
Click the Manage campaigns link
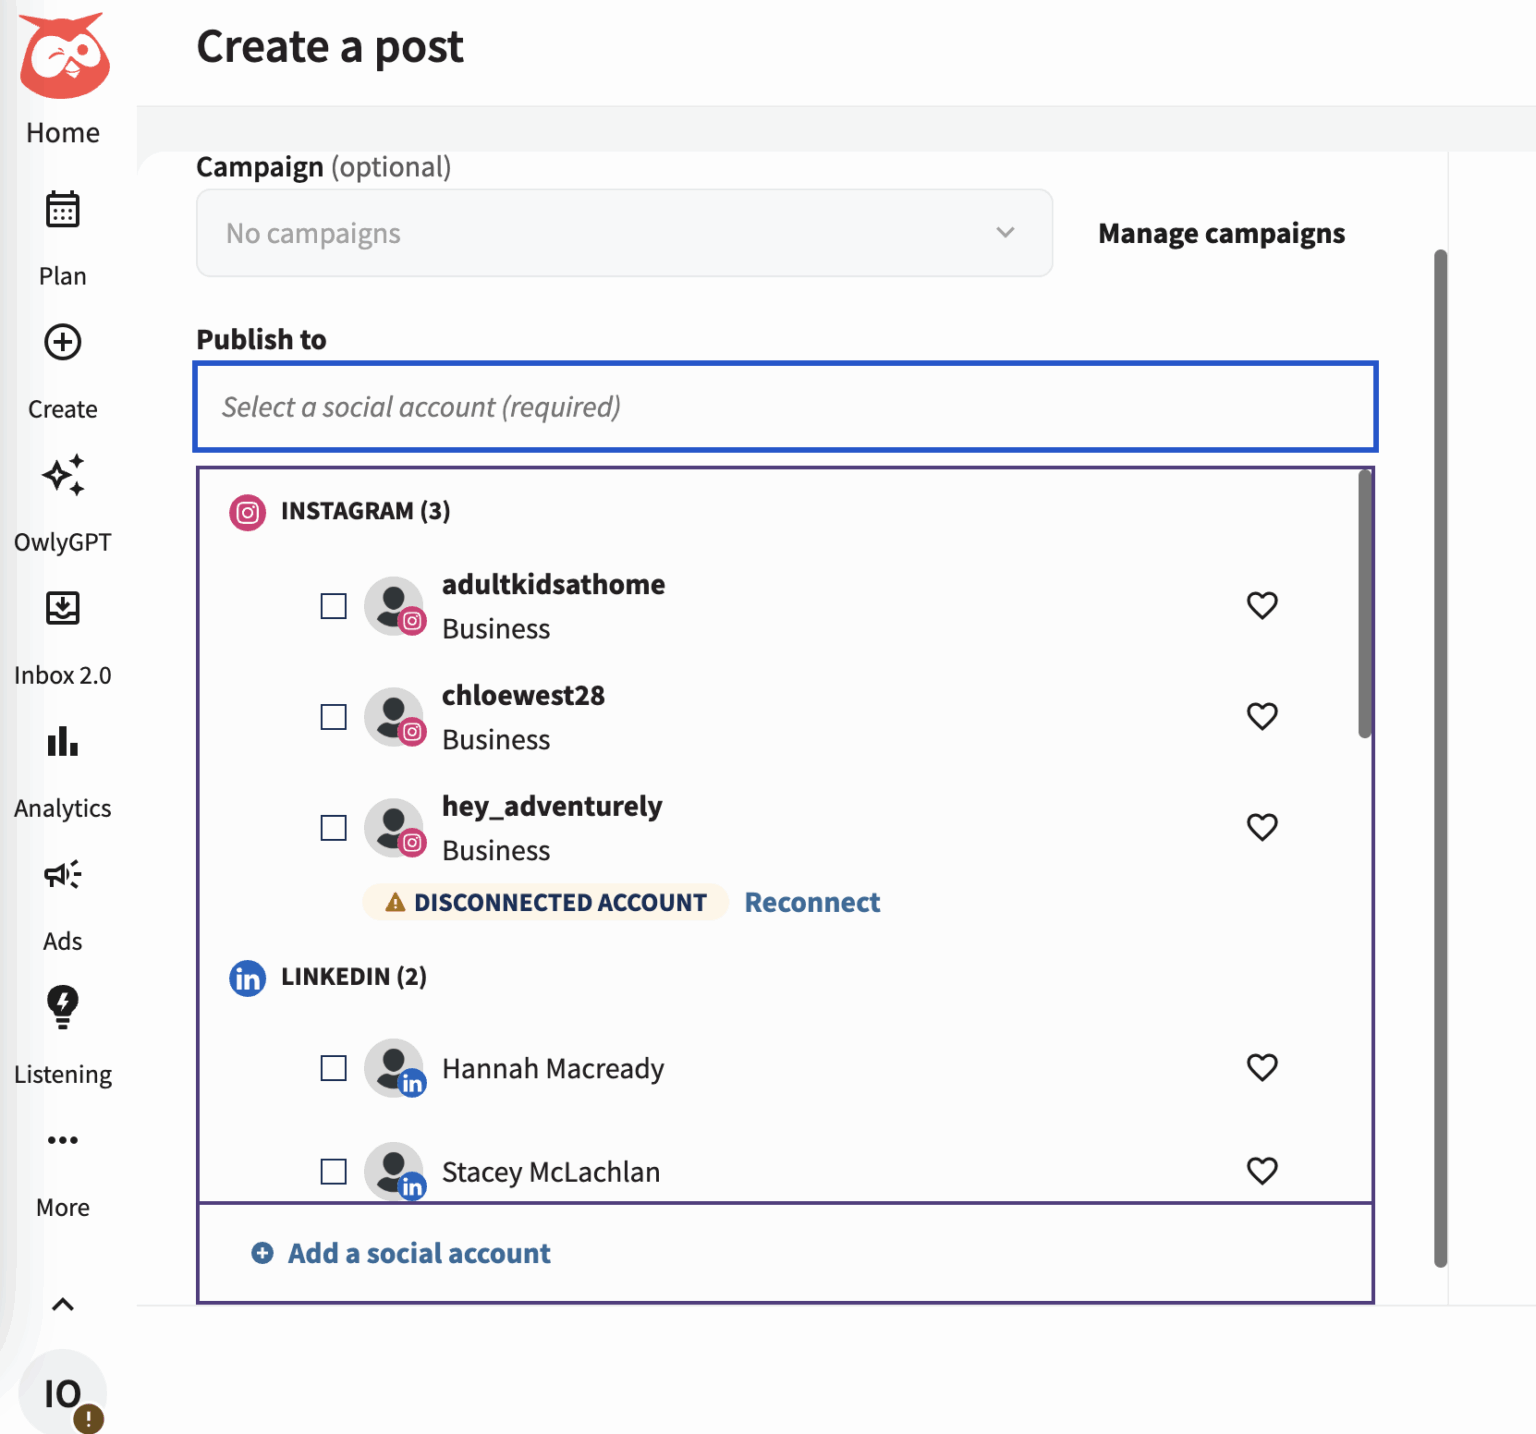[x=1221, y=233]
